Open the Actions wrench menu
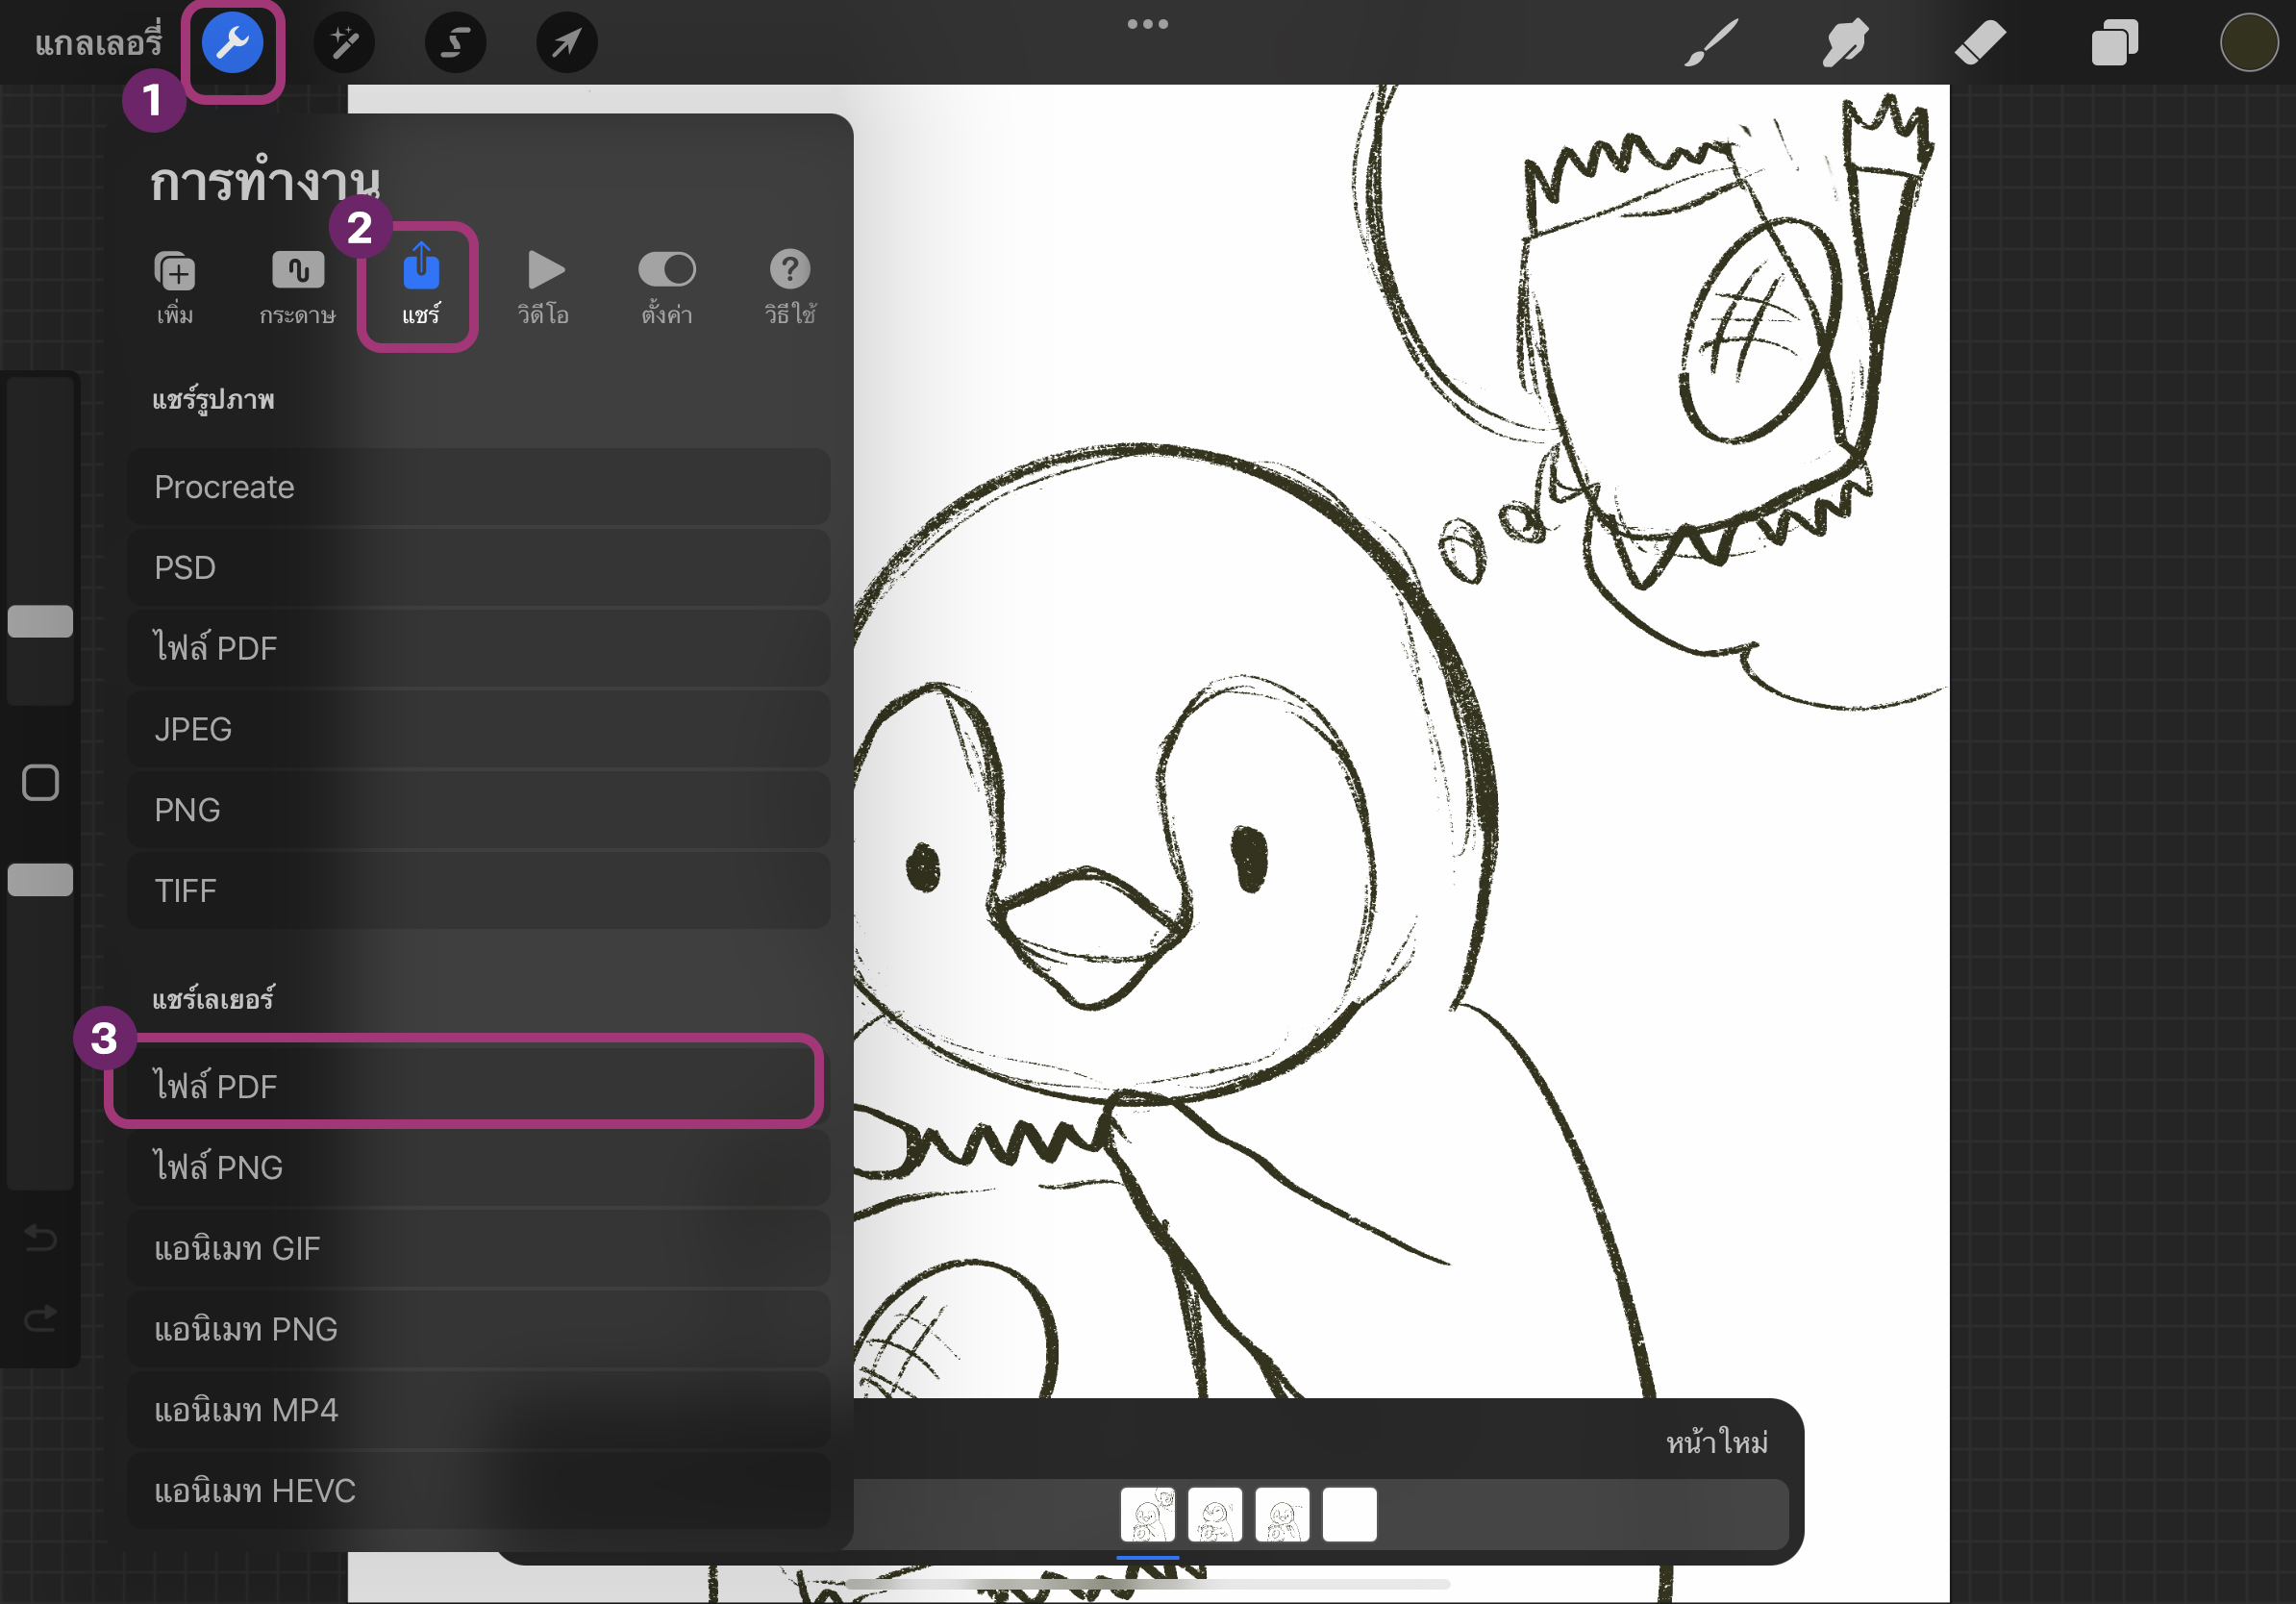2296x1604 pixels. (232, 43)
